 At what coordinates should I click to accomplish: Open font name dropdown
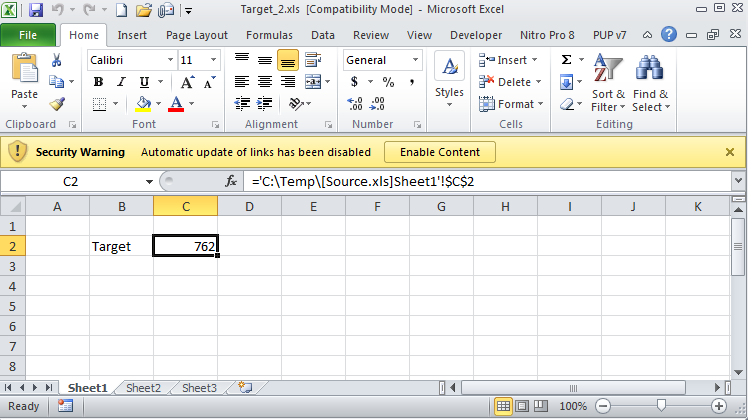[170, 60]
